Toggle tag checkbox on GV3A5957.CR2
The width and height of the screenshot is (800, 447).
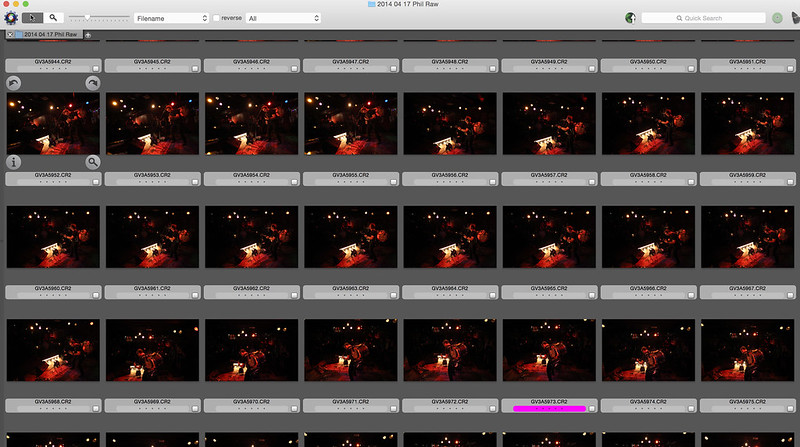click(591, 182)
